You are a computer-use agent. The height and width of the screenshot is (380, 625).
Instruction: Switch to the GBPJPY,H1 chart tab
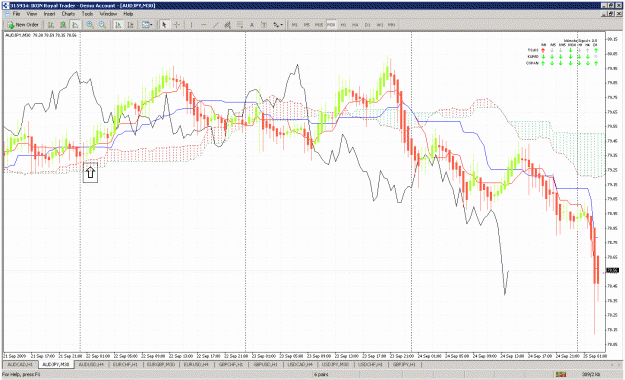point(405,364)
